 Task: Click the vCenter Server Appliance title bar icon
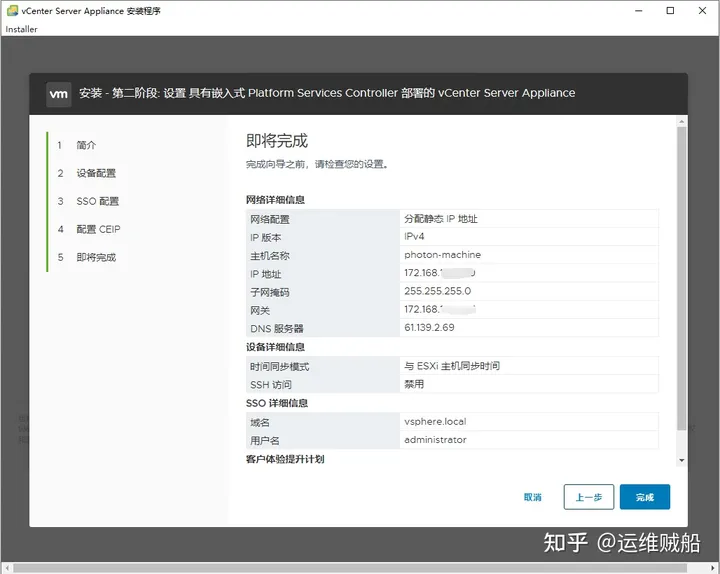click(11, 11)
